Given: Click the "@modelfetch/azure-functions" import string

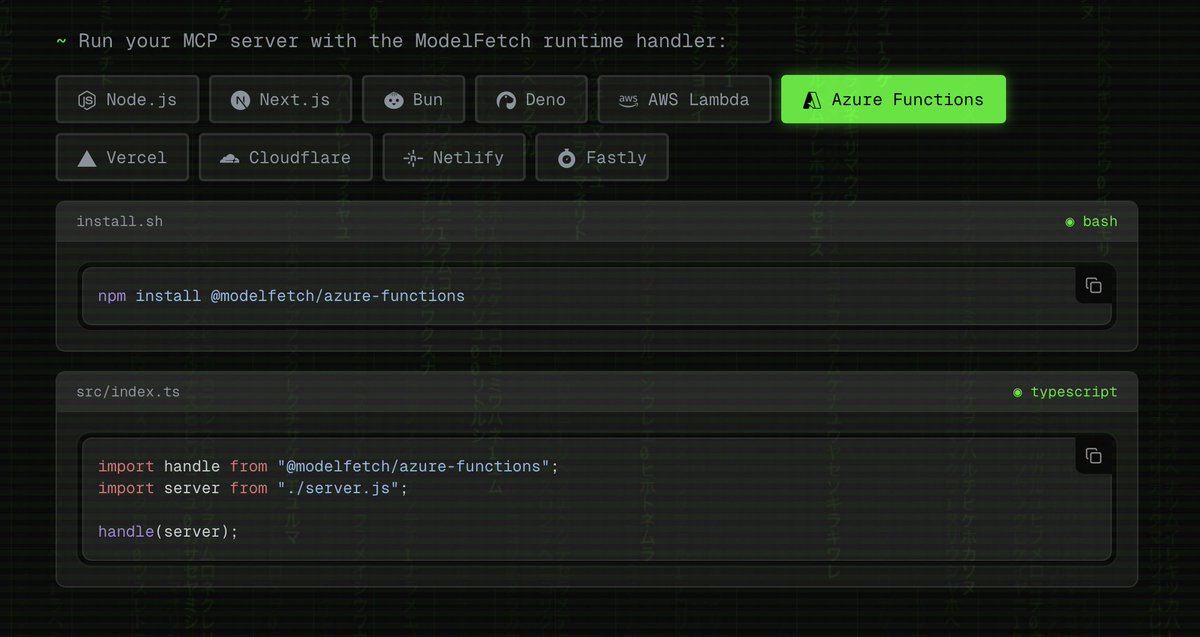Looking at the screenshot, I should (415, 466).
